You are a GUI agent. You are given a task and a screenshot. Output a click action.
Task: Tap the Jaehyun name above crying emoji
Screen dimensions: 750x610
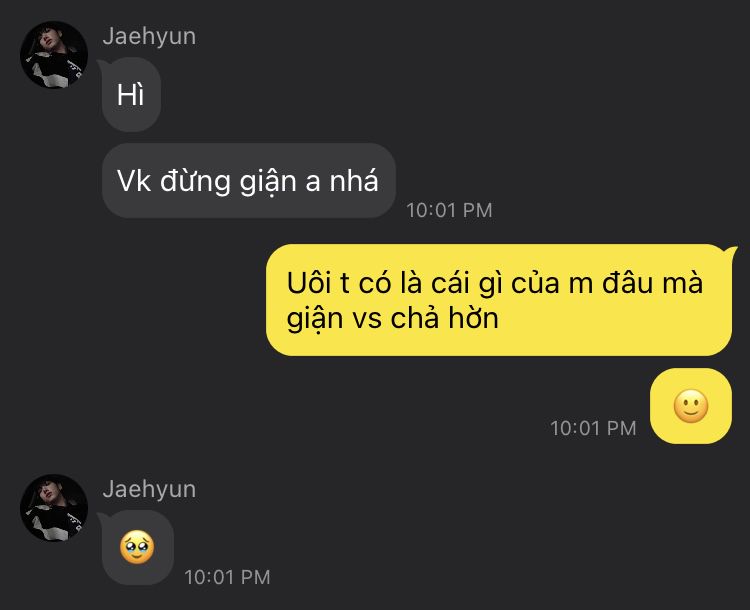pyautogui.click(x=149, y=489)
